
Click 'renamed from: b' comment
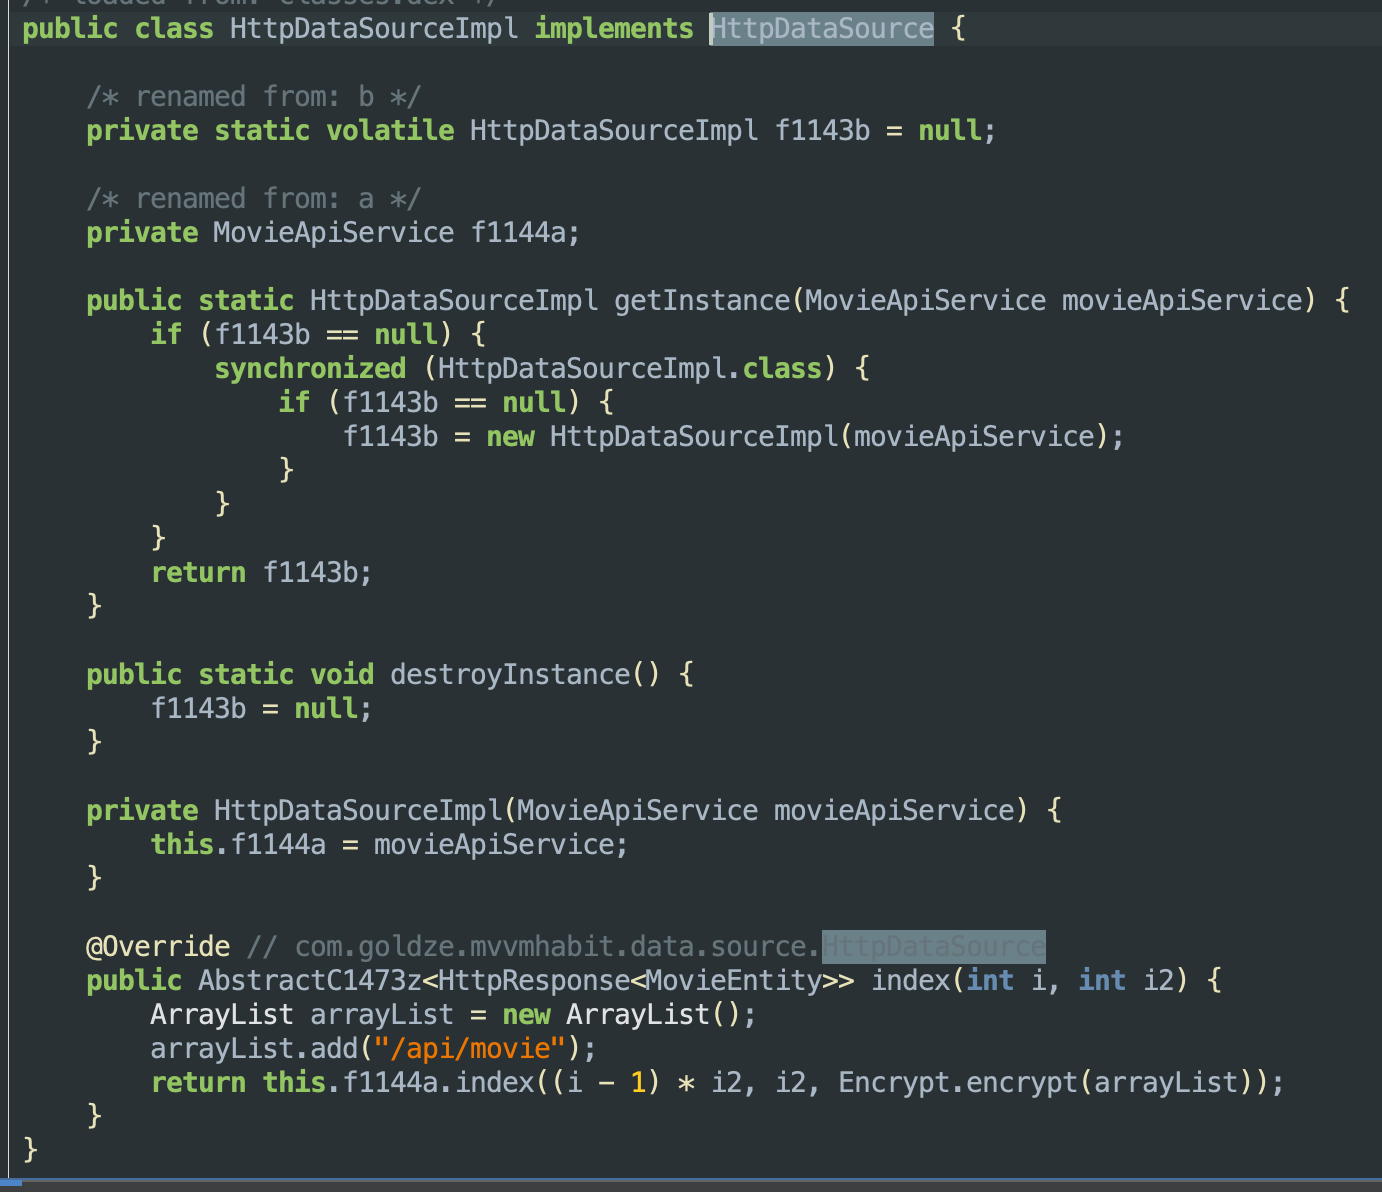click(x=253, y=97)
